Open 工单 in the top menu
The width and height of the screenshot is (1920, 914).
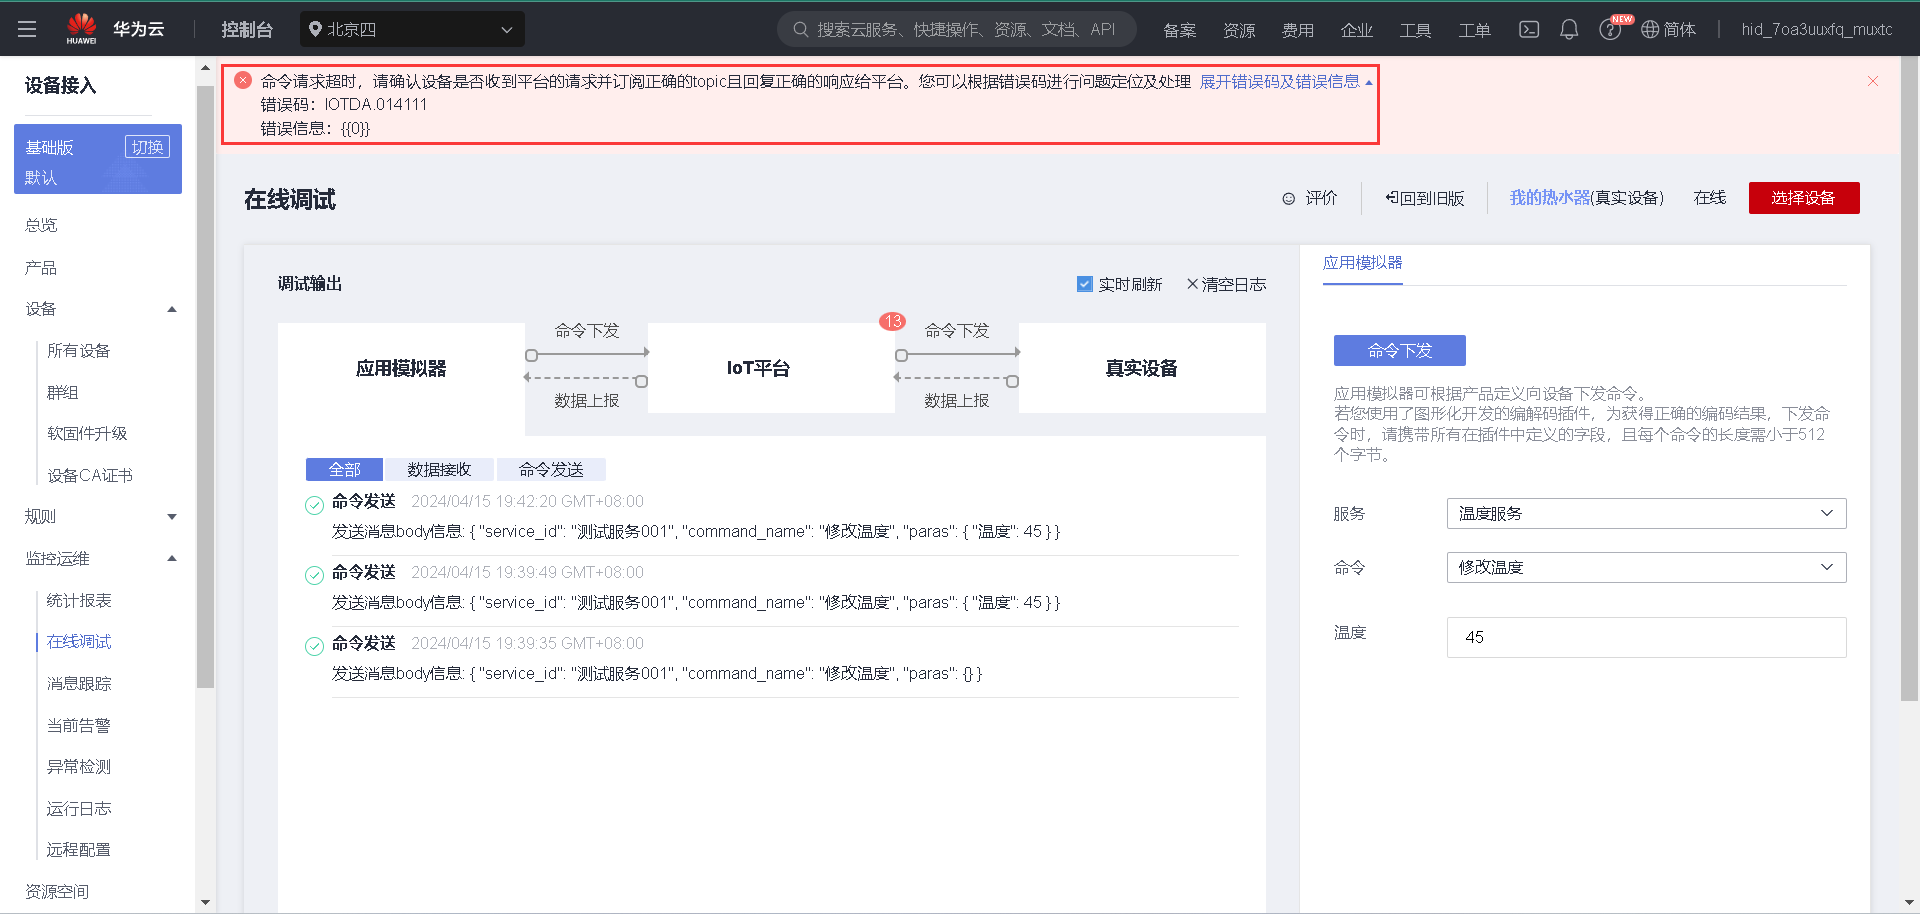coord(1474,30)
